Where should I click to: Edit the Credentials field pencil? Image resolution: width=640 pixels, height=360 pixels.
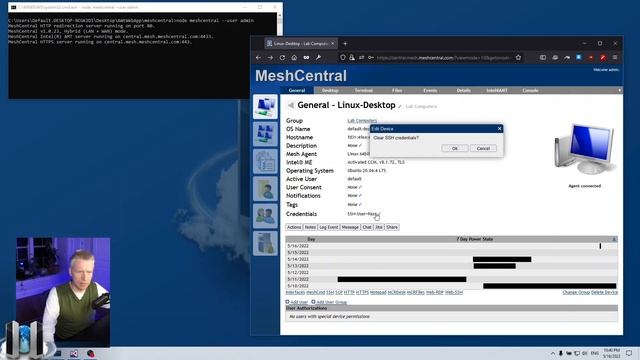(x=379, y=214)
